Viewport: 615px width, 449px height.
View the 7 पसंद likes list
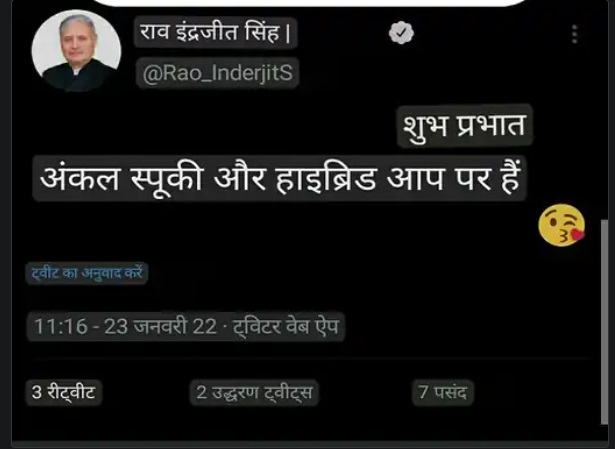[443, 392]
